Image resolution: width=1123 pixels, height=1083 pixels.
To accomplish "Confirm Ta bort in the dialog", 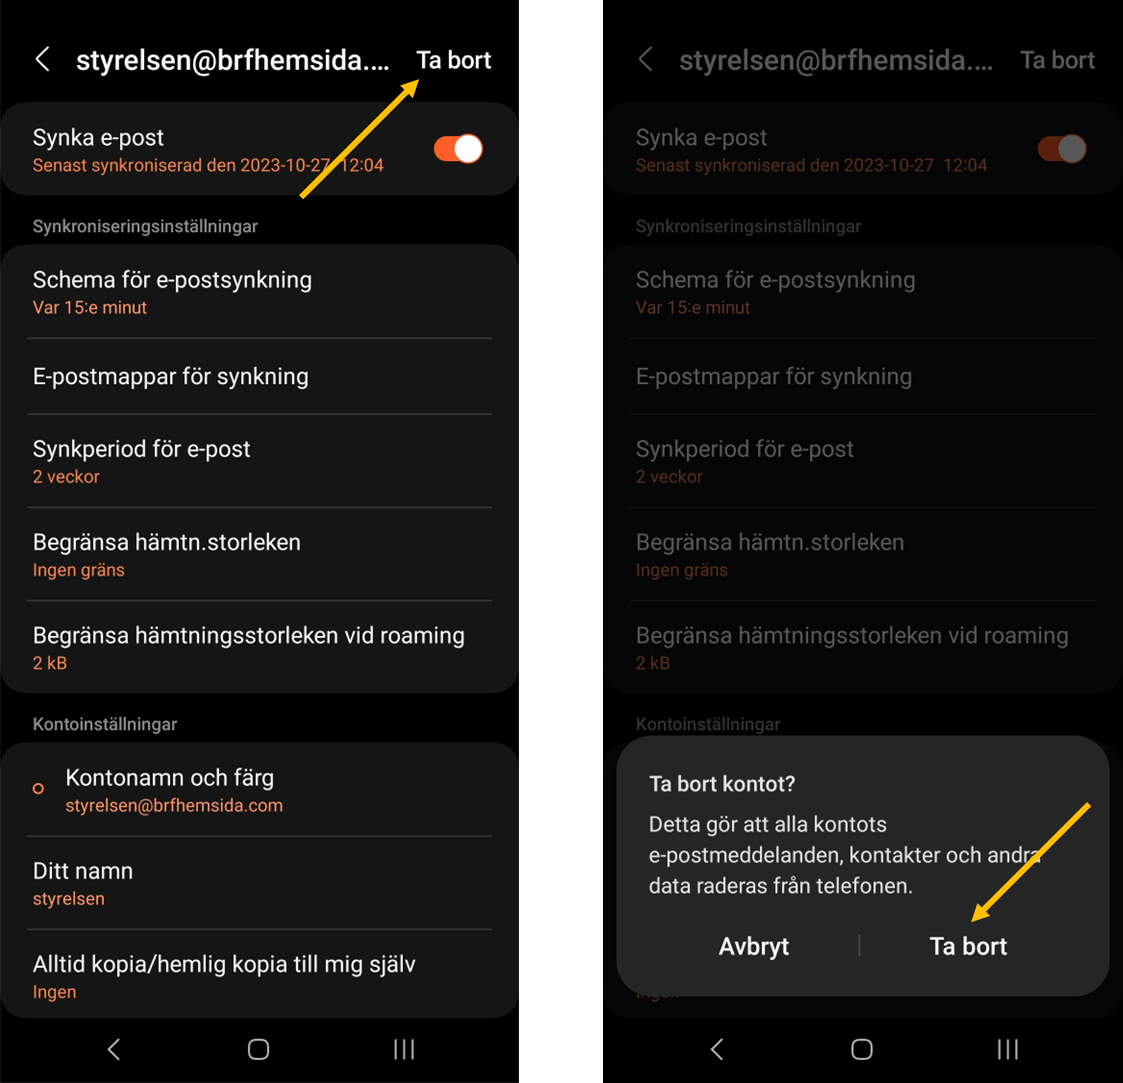I will (x=968, y=946).
